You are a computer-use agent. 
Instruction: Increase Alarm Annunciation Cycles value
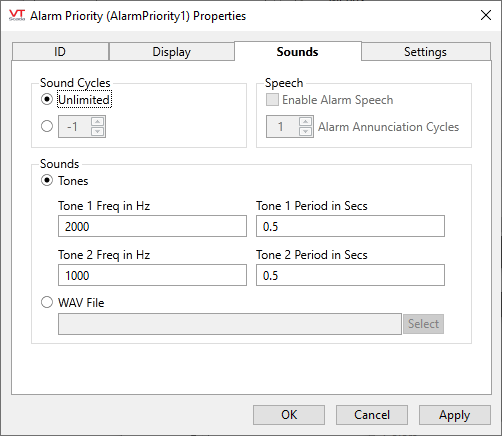pos(305,122)
